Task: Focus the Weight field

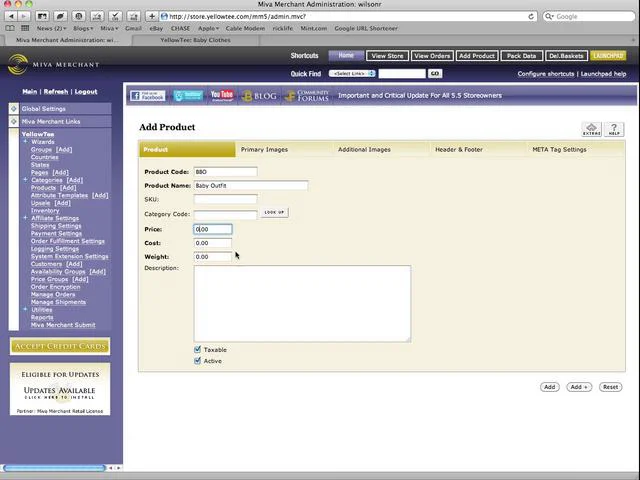Action: click(213, 257)
